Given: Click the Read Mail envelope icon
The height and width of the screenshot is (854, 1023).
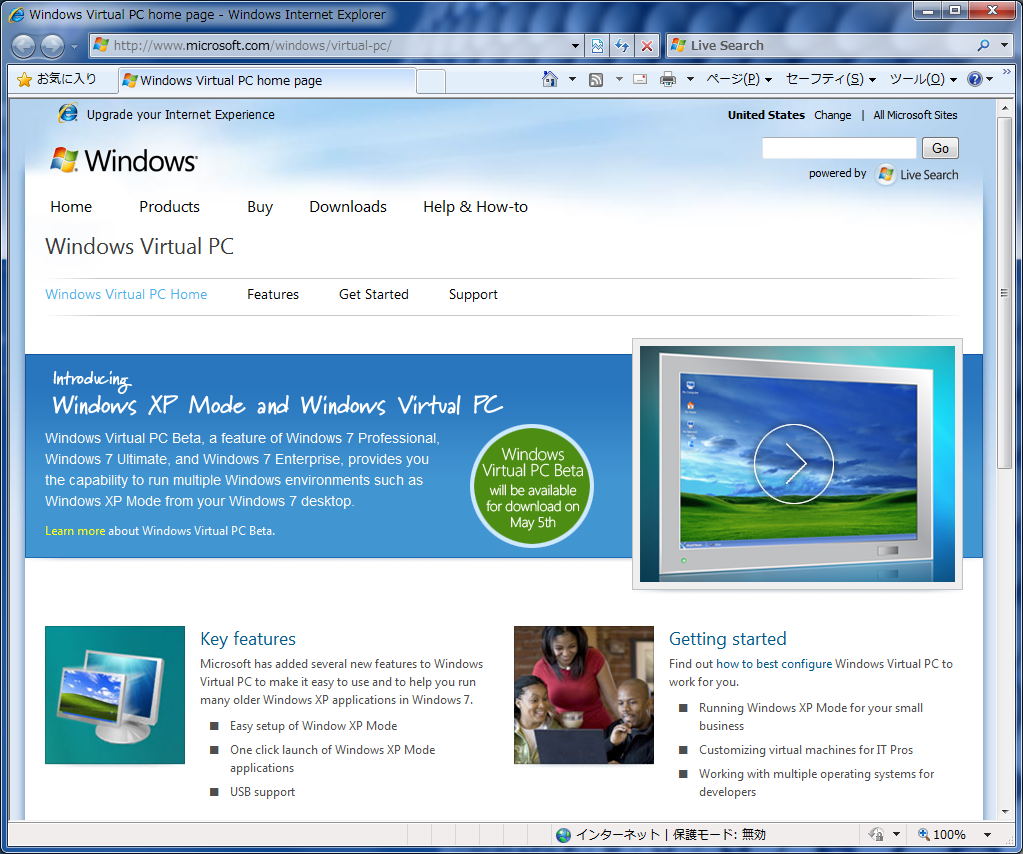Looking at the screenshot, I should (640, 80).
